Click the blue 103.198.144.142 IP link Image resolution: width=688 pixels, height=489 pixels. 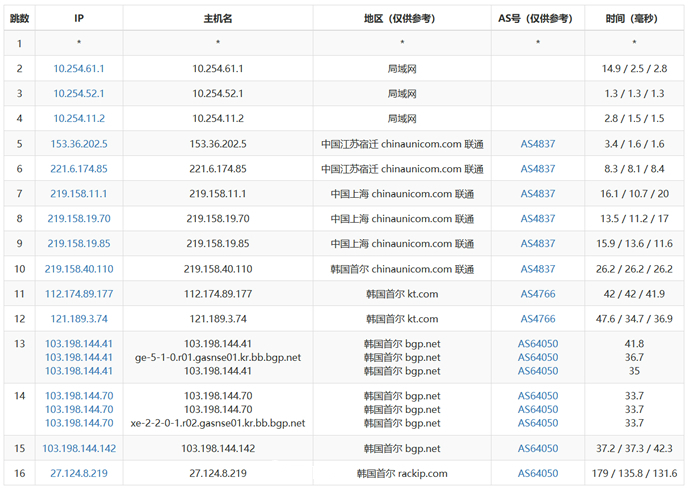pyautogui.click(x=79, y=448)
